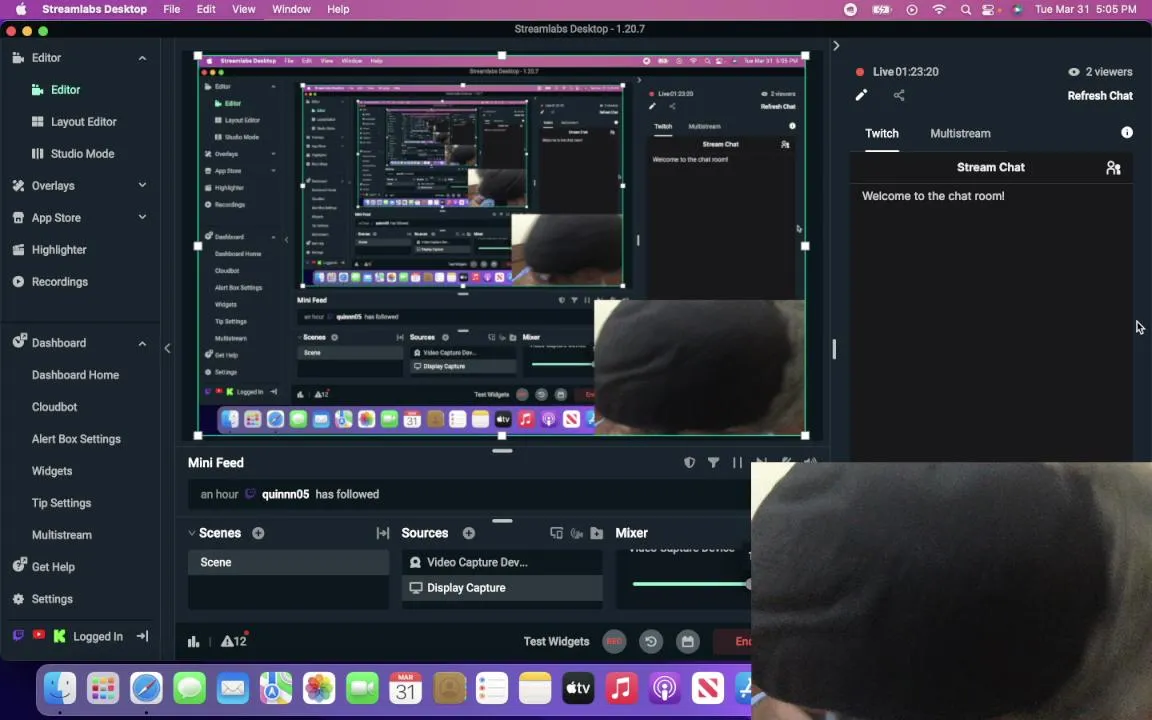The width and height of the screenshot is (1152, 720).
Task: Open the stream schedule calendar icon
Action: click(688, 641)
